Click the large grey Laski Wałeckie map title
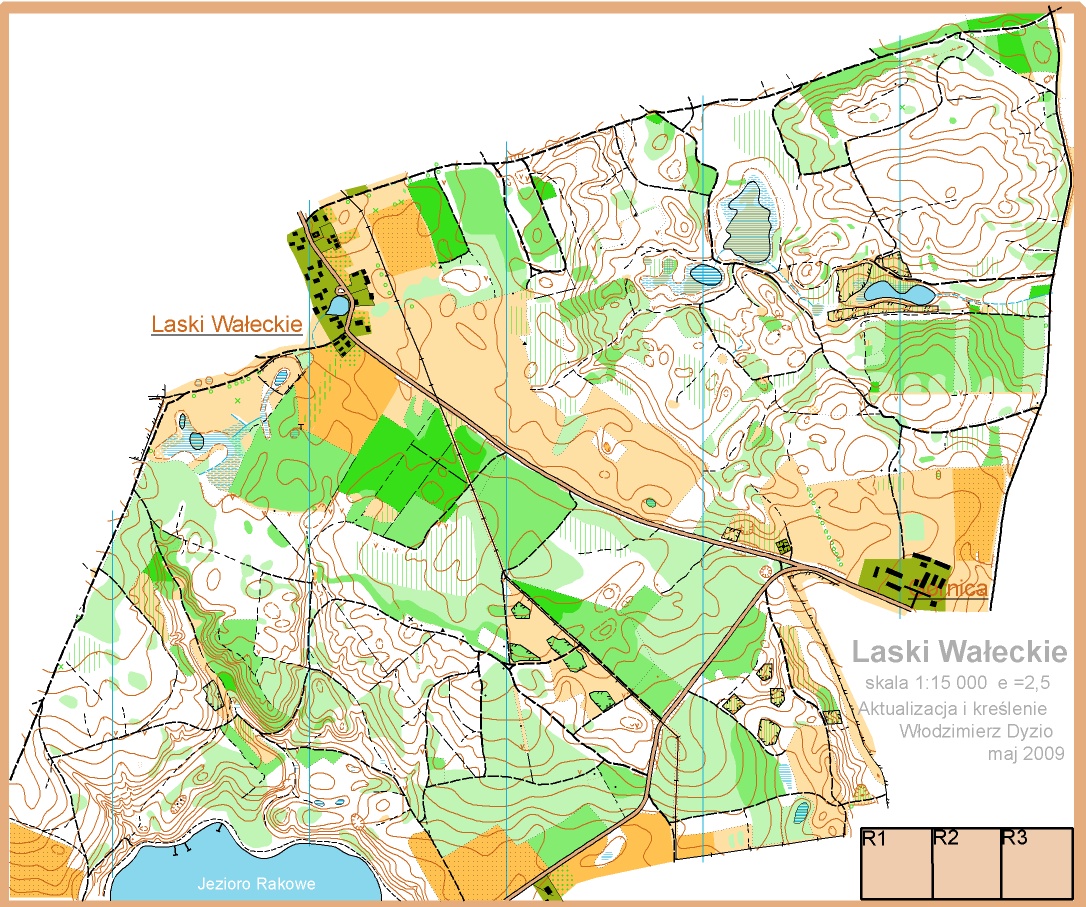The image size is (1086, 907). pos(958,653)
